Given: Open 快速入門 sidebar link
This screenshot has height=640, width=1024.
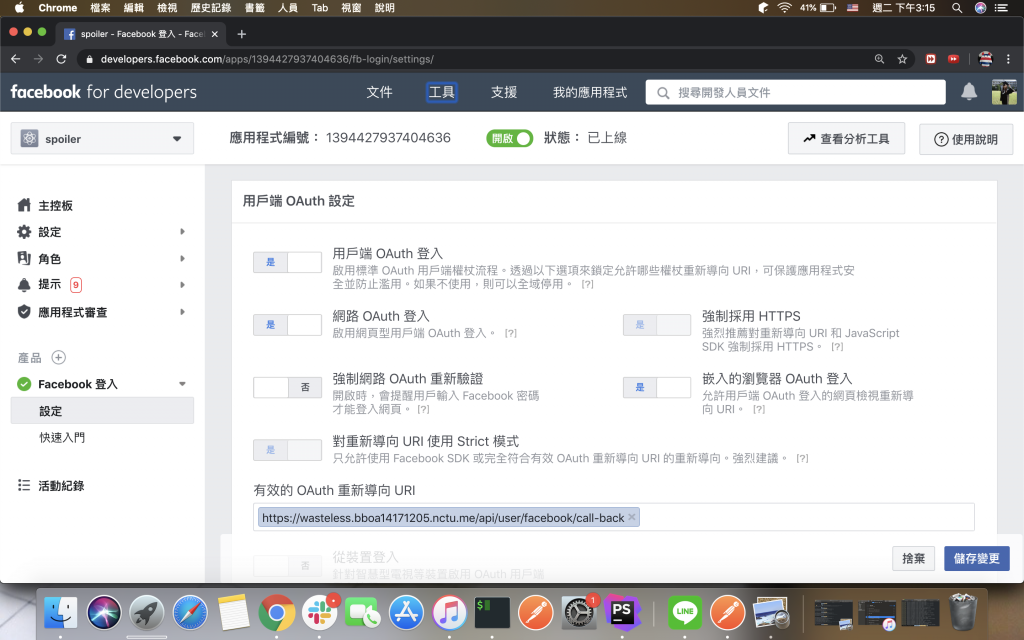Looking at the screenshot, I should pos(62,438).
